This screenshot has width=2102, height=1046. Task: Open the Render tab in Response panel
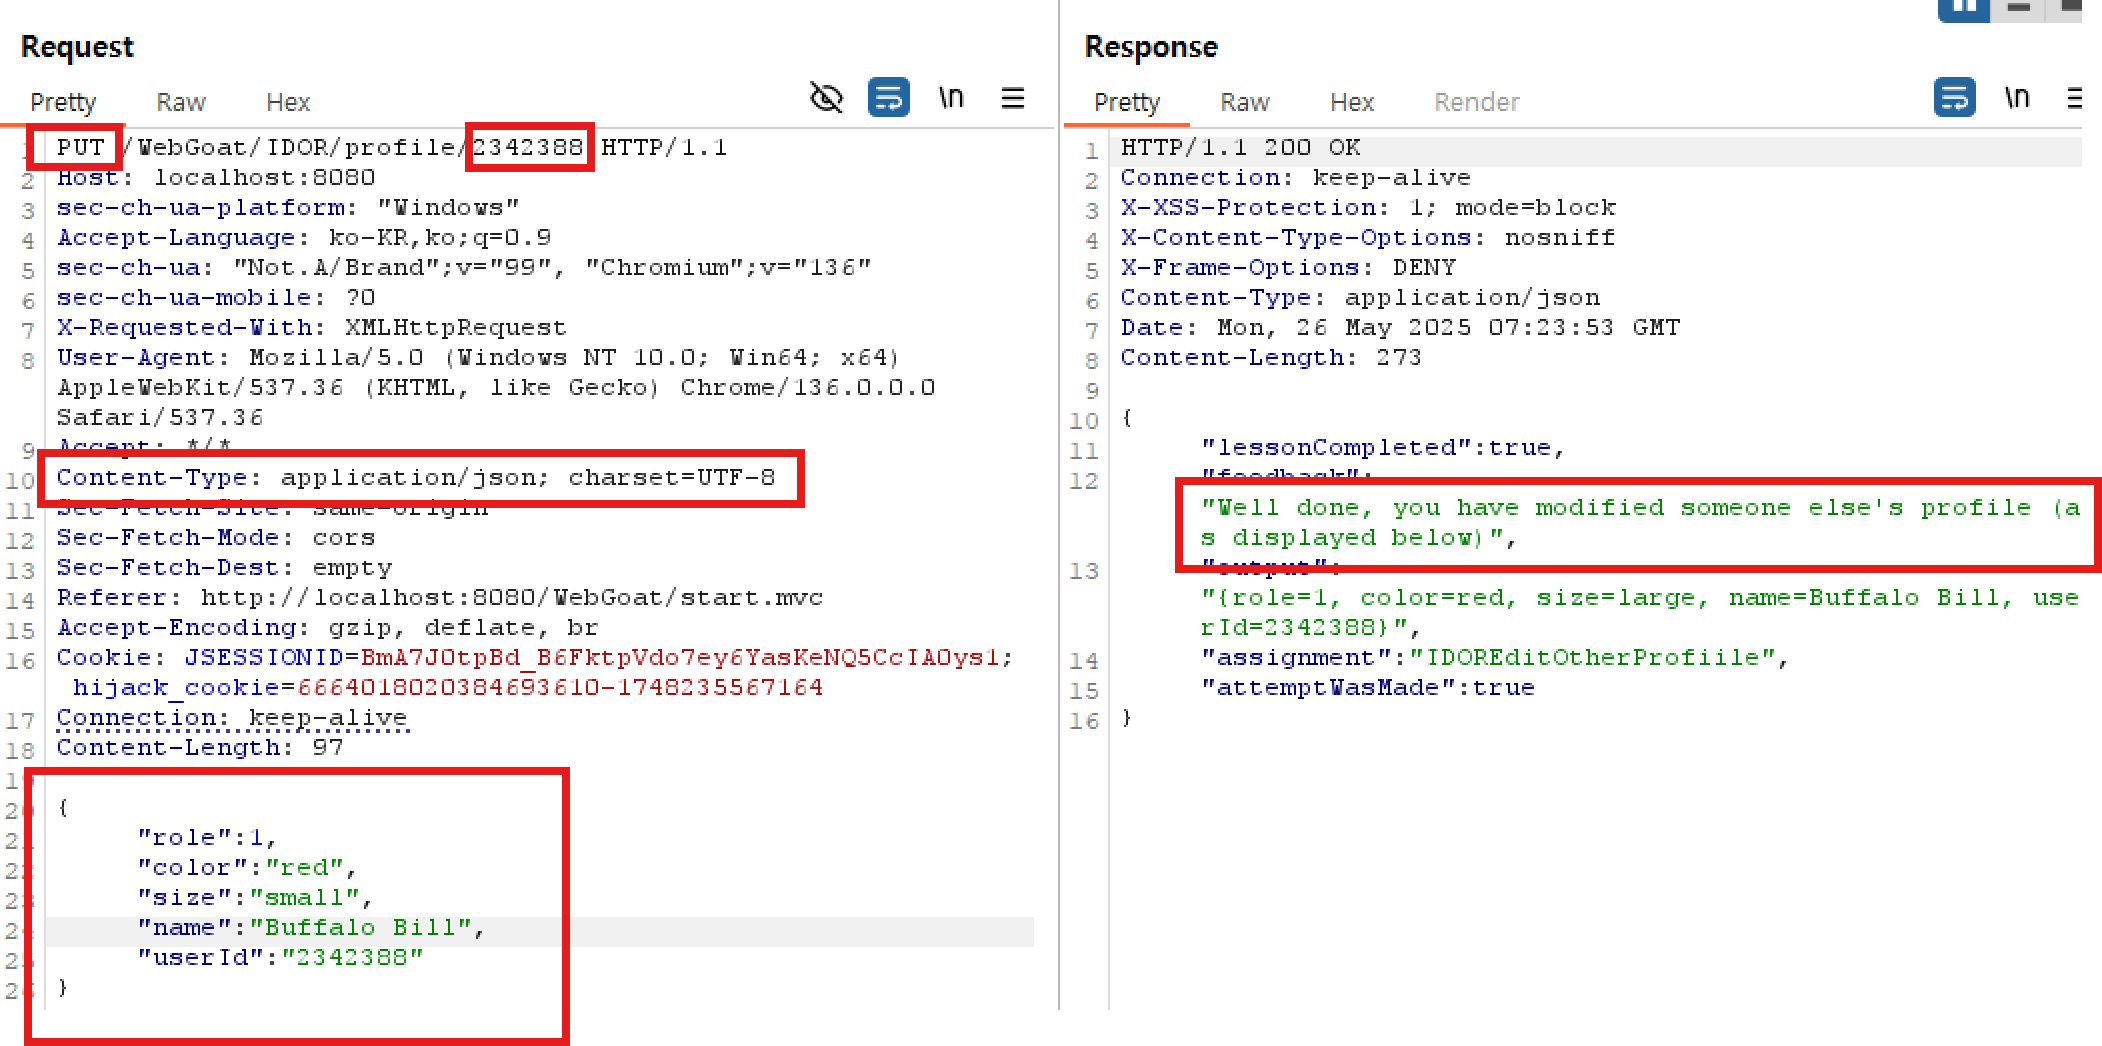(1476, 102)
